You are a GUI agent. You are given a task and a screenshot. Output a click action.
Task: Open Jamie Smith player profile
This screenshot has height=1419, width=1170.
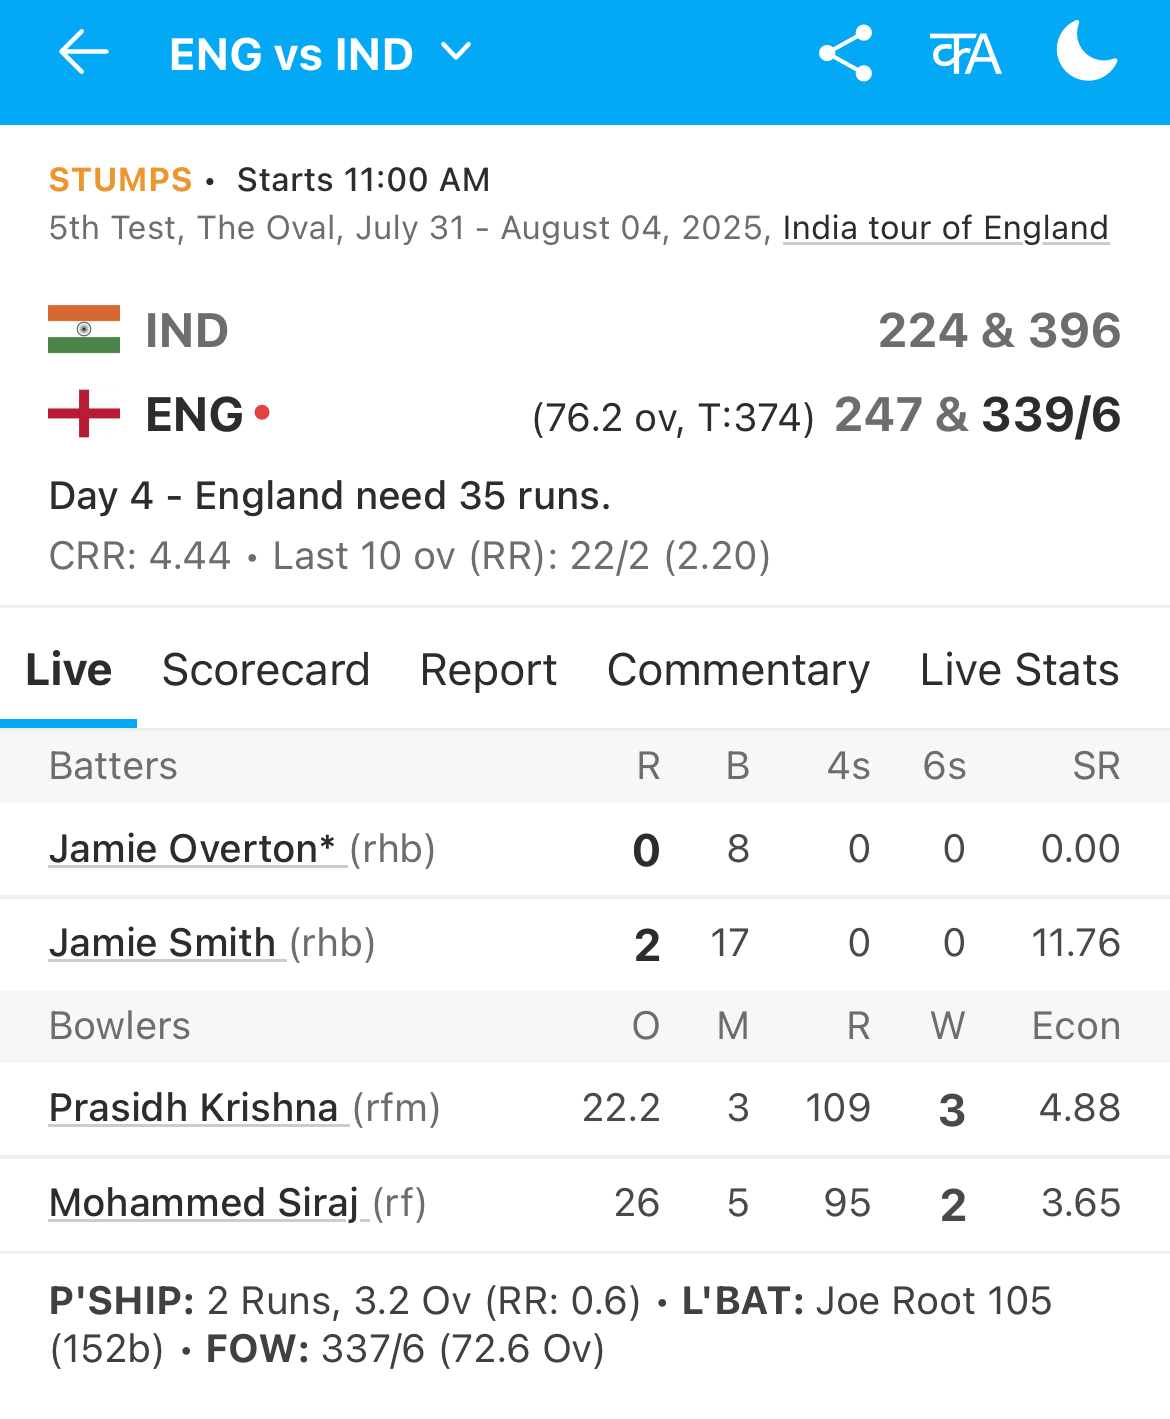[163, 943]
